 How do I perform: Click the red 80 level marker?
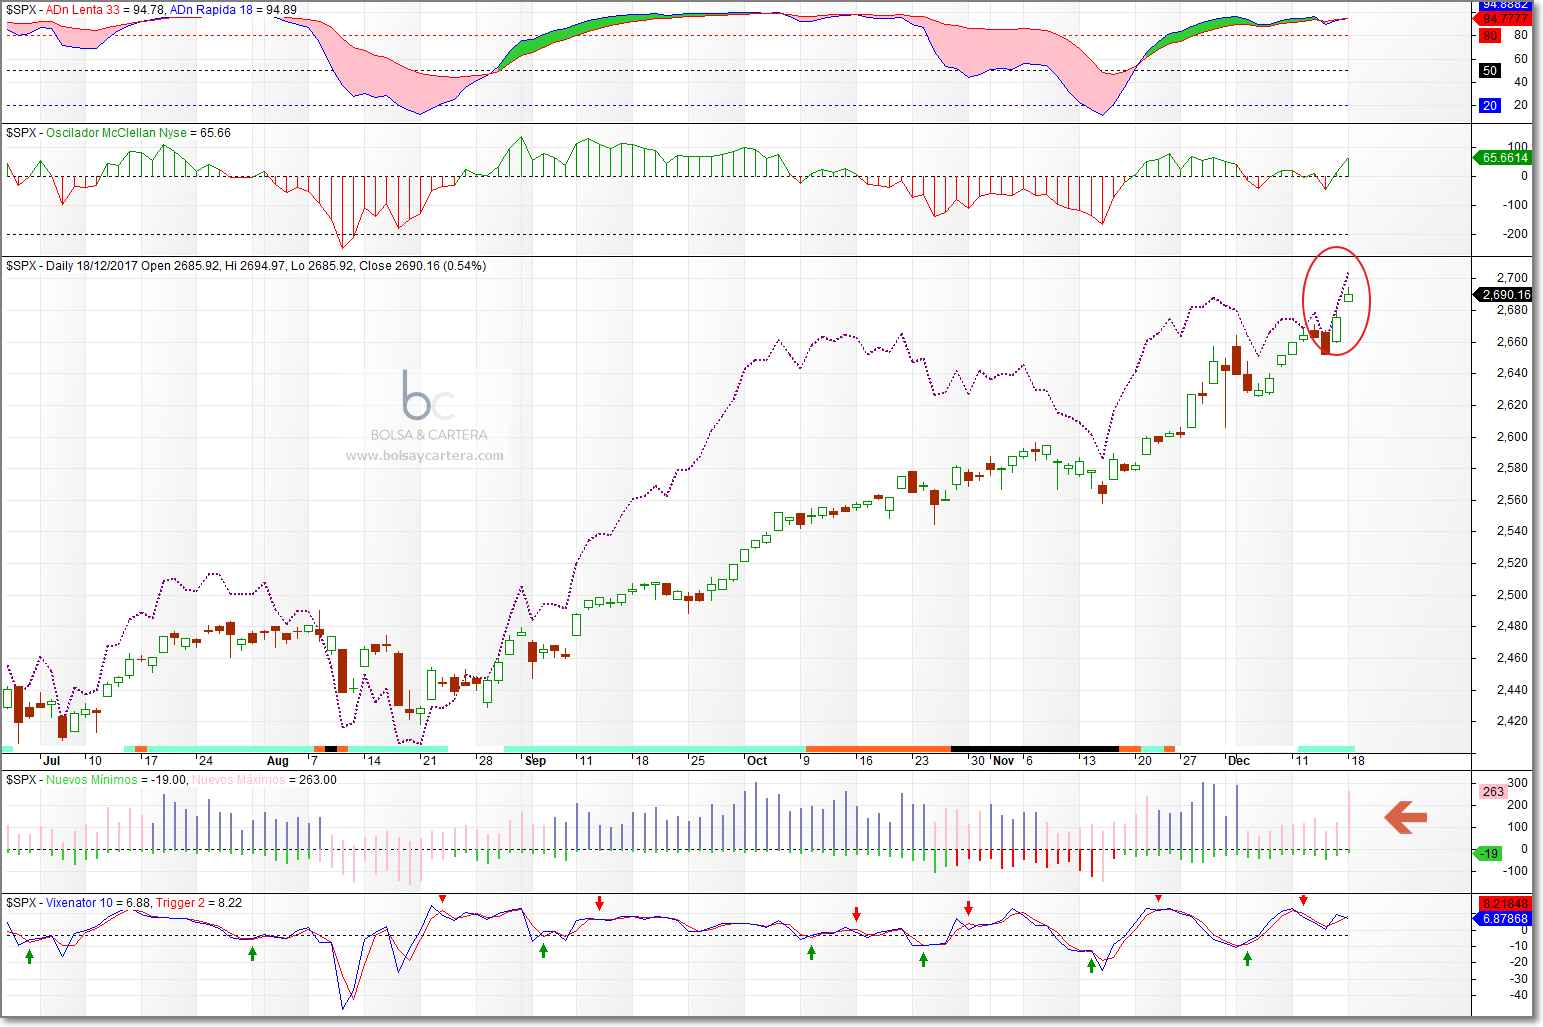pos(1490,35)
